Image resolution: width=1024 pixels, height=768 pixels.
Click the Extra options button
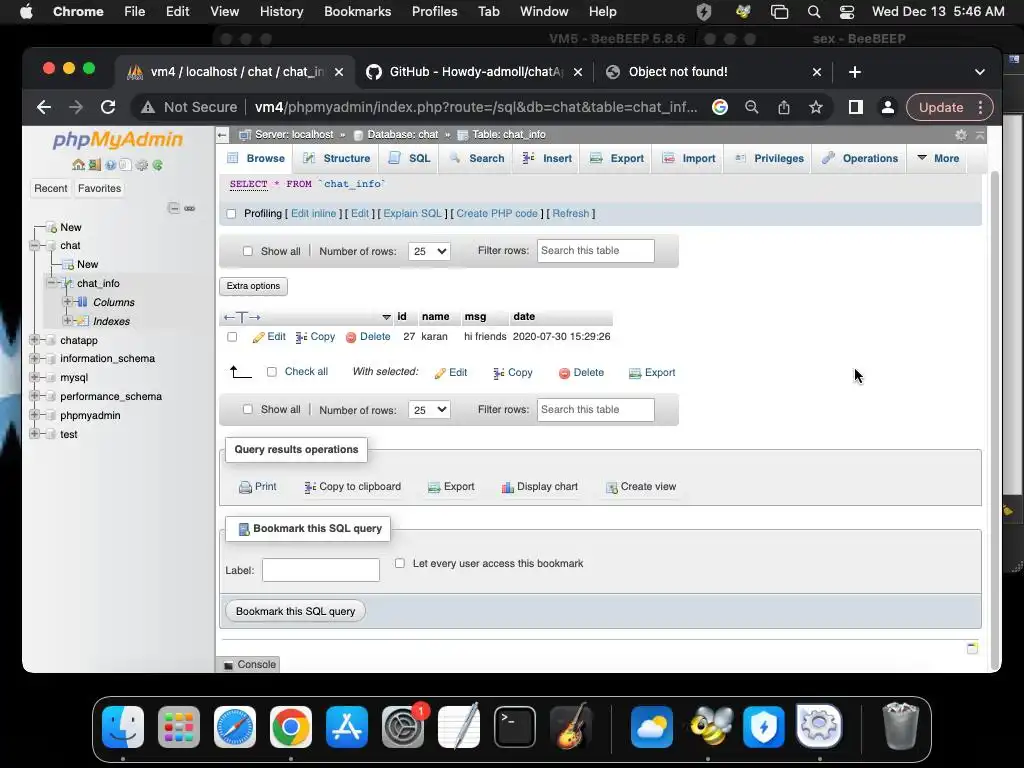(253, 286)
